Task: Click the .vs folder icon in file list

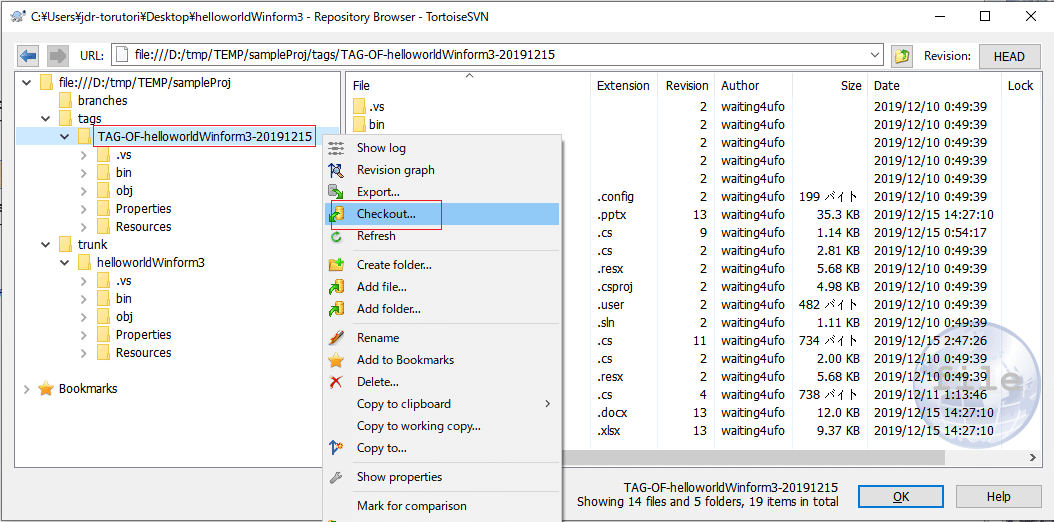Action: (x=360, y=106)
